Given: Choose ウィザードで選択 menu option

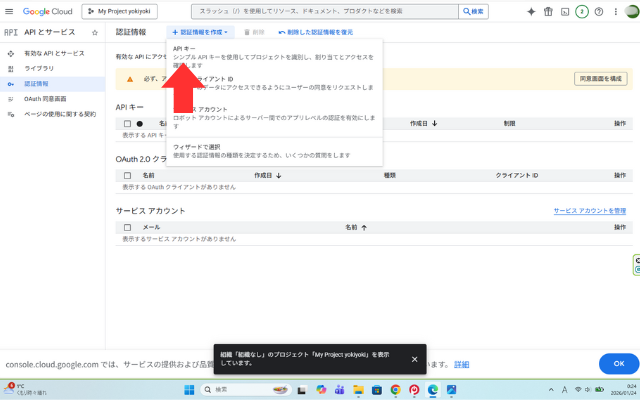Looking at the screenshot, I should pos(198,146).
